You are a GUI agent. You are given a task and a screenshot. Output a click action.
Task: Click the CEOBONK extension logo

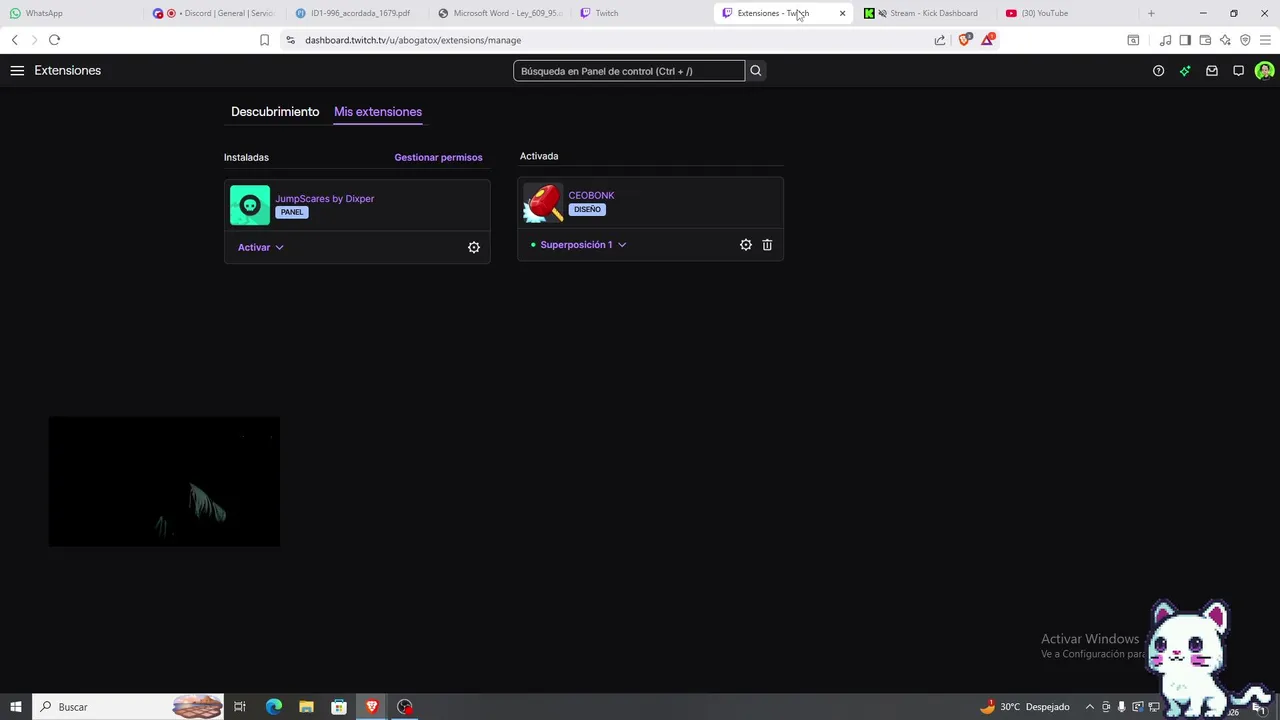point(543,203)
